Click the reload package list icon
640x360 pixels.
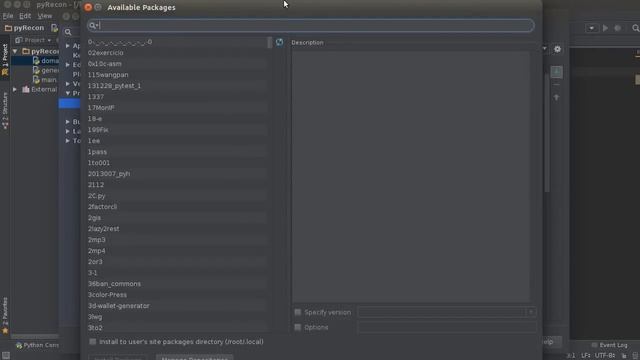tap(279, 42)
